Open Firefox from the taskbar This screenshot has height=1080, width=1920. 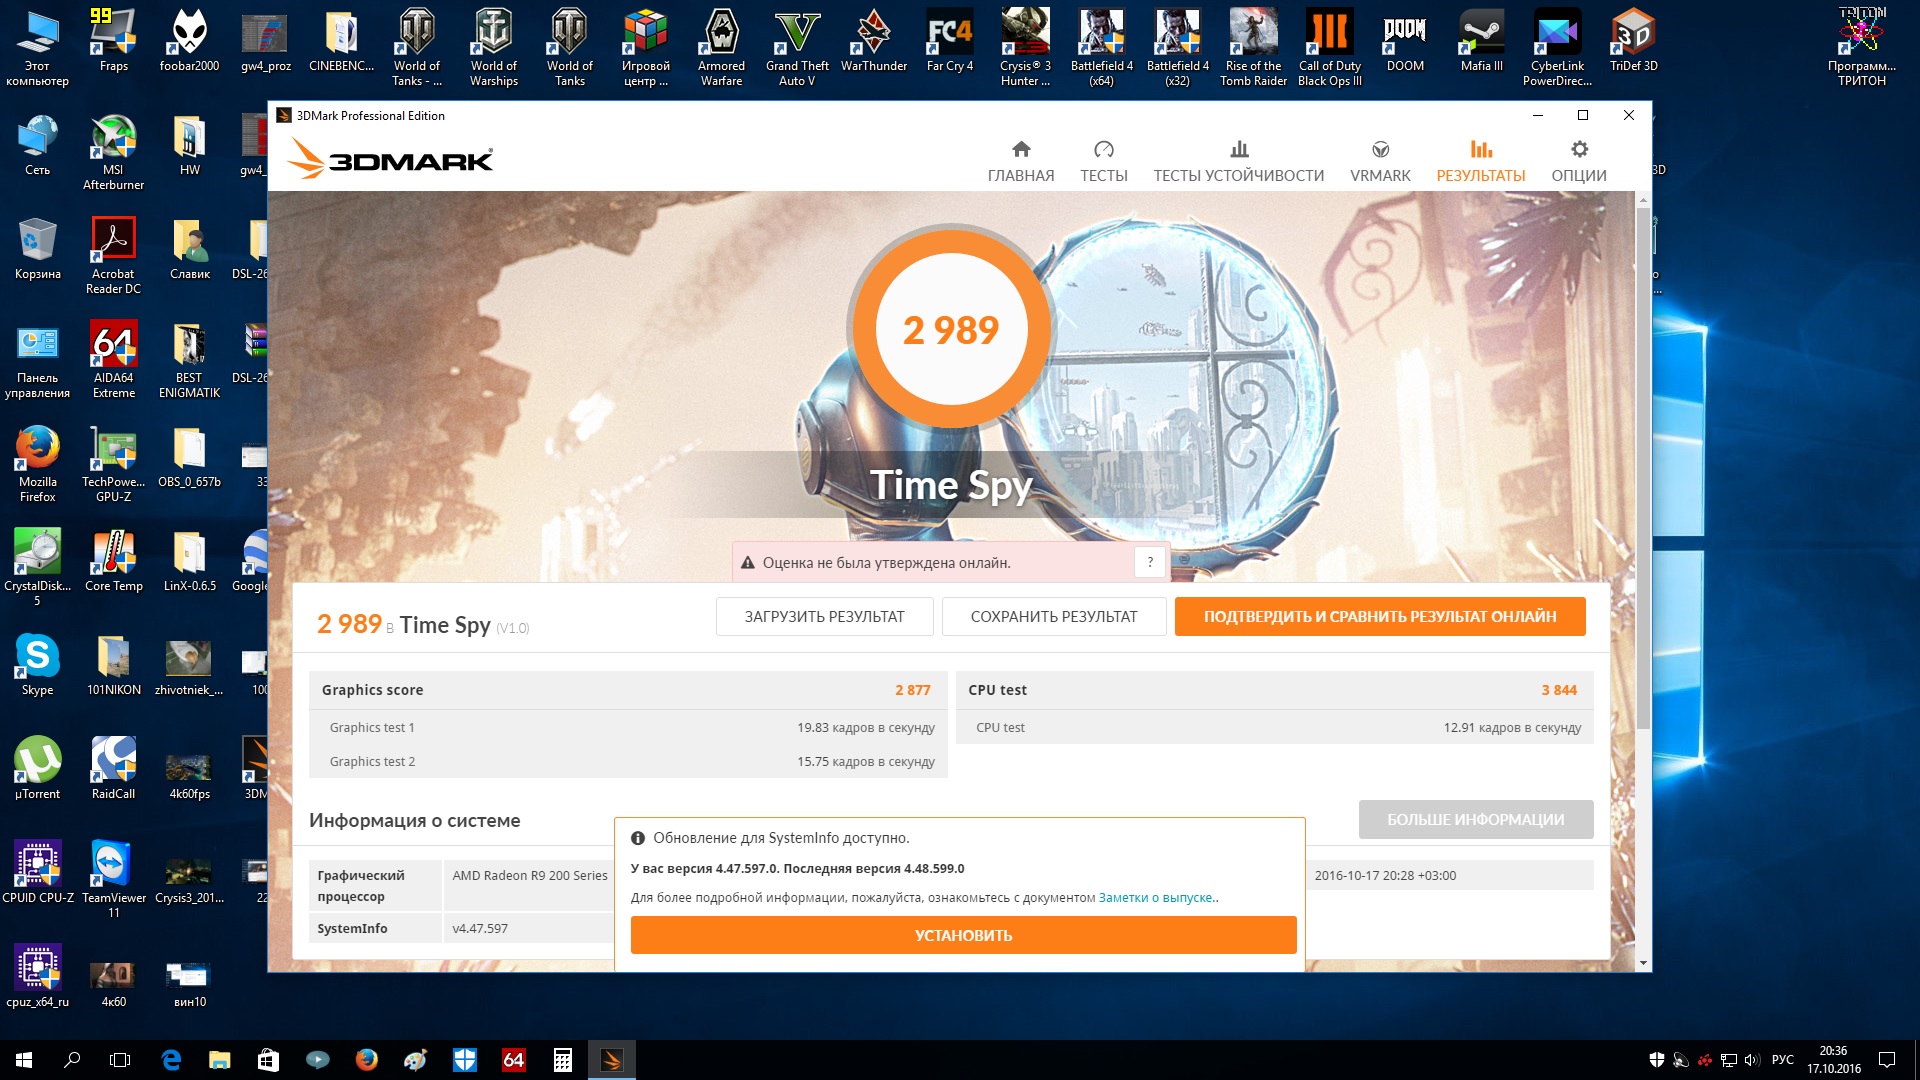(x=367, y=1060)
